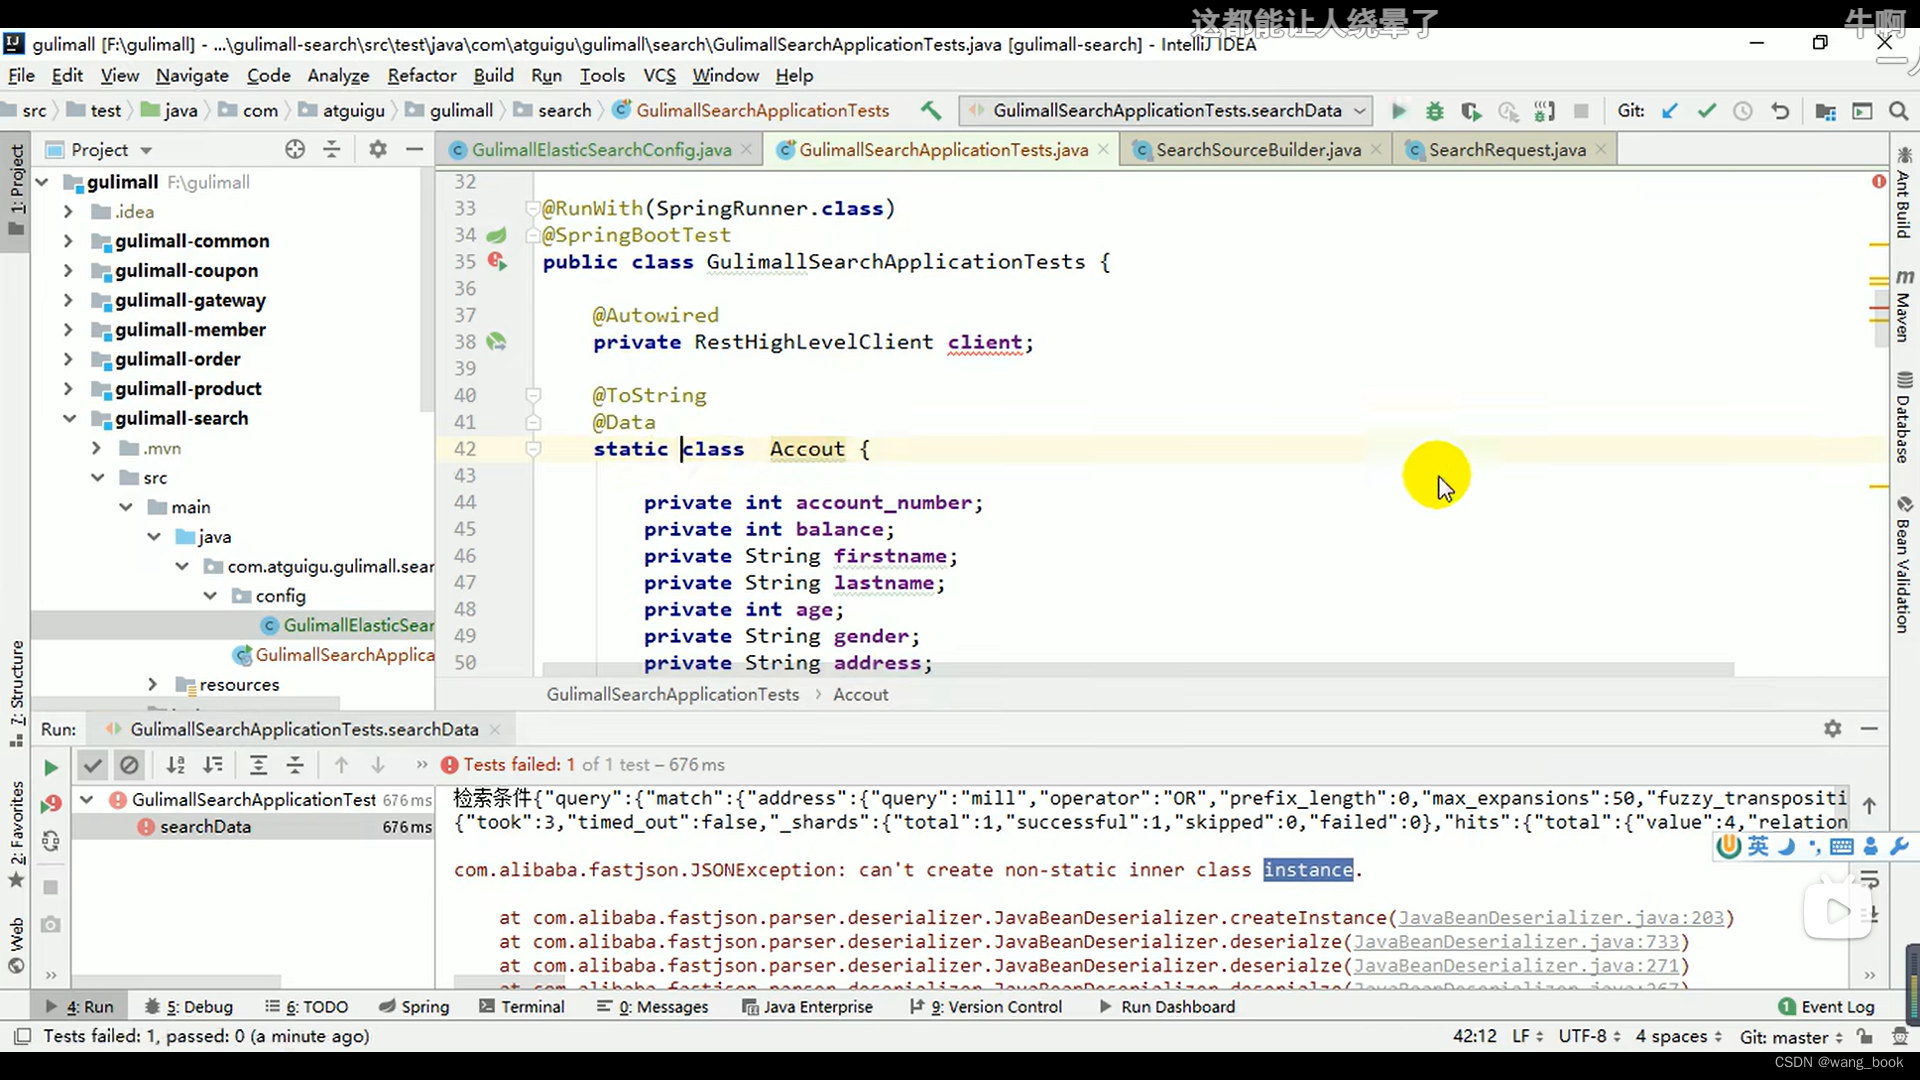Expand the .mvn folder

96,448
